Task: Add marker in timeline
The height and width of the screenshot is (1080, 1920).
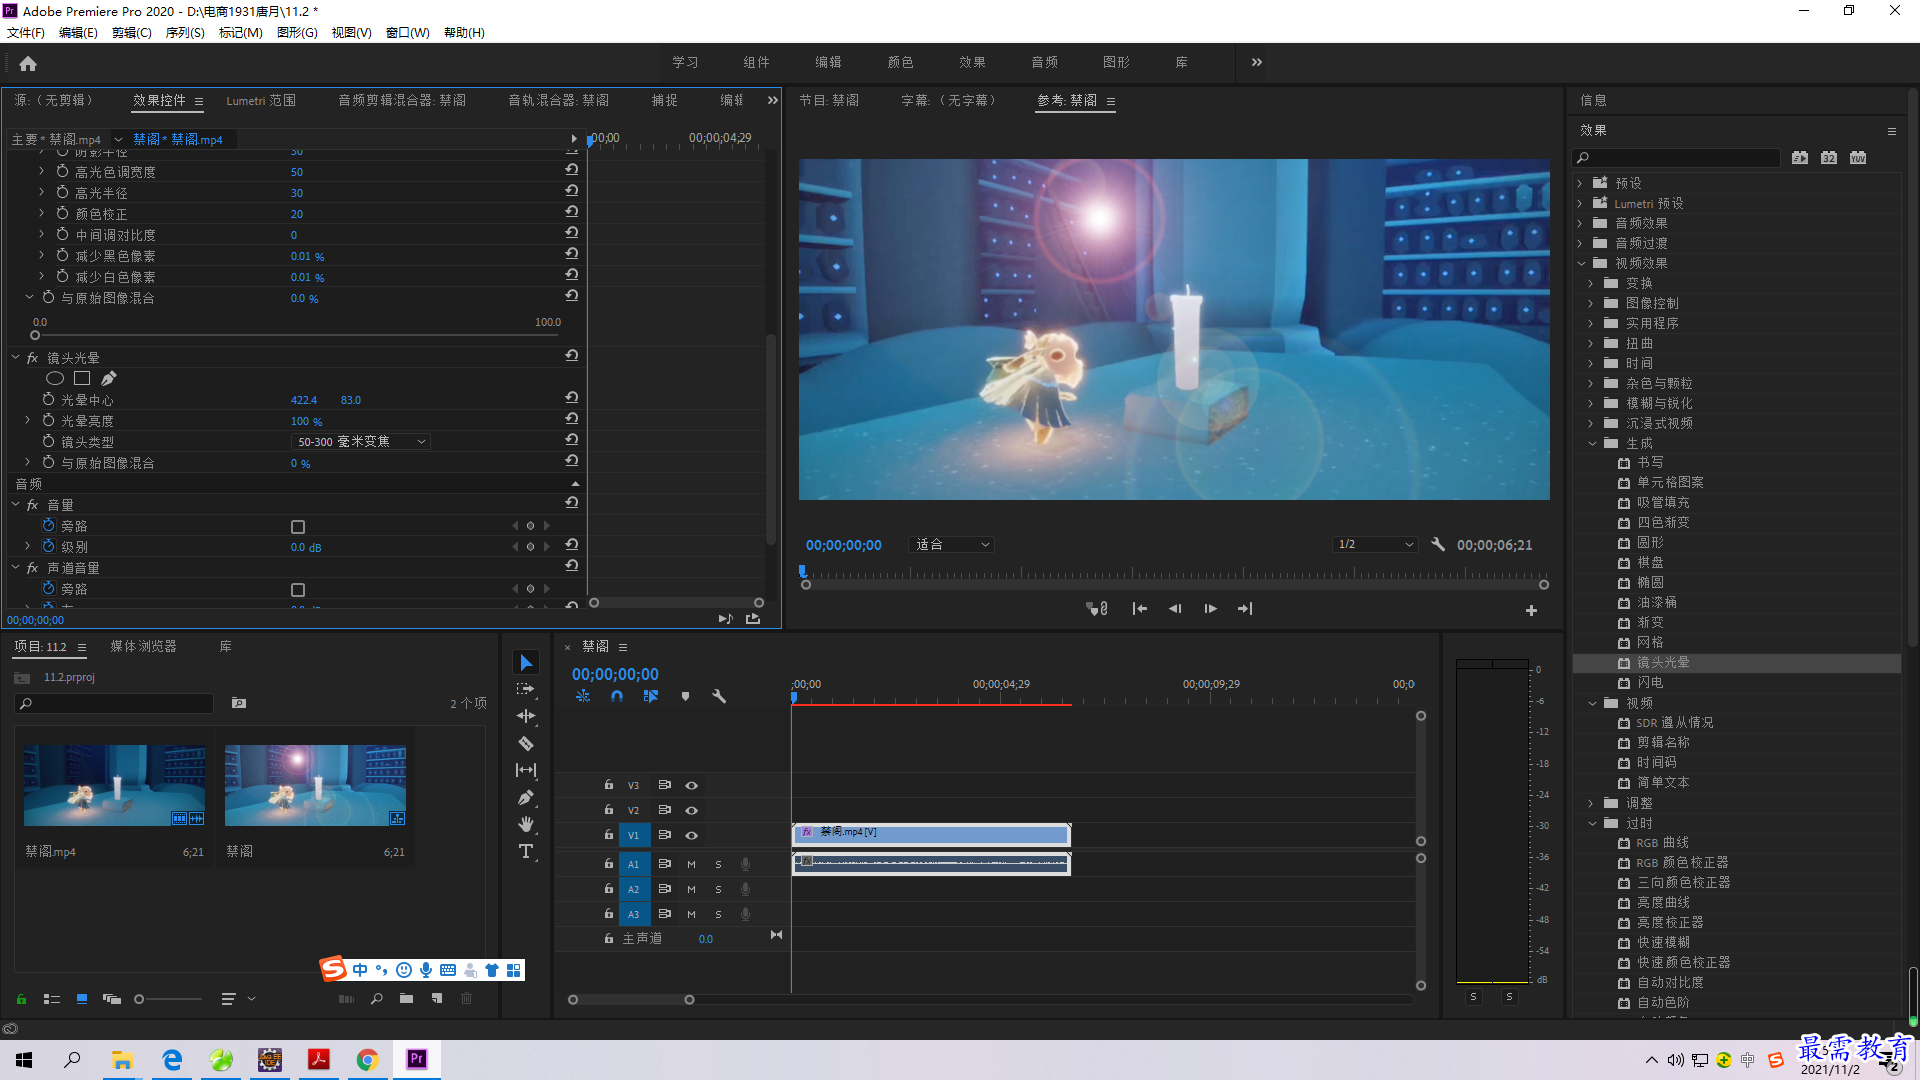Action: coord(685,697)
